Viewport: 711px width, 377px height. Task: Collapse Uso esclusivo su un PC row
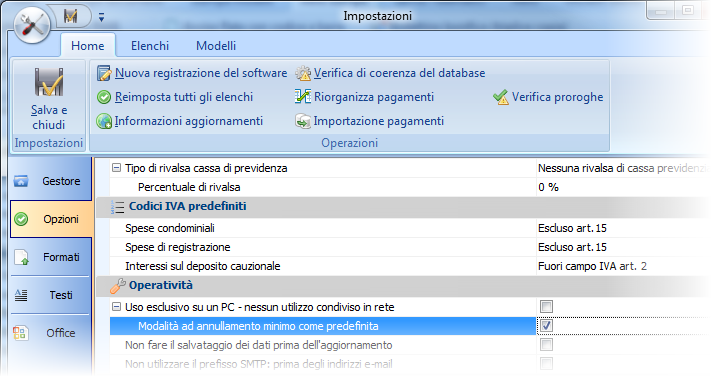pyautogui.click(x=117, y=307)
